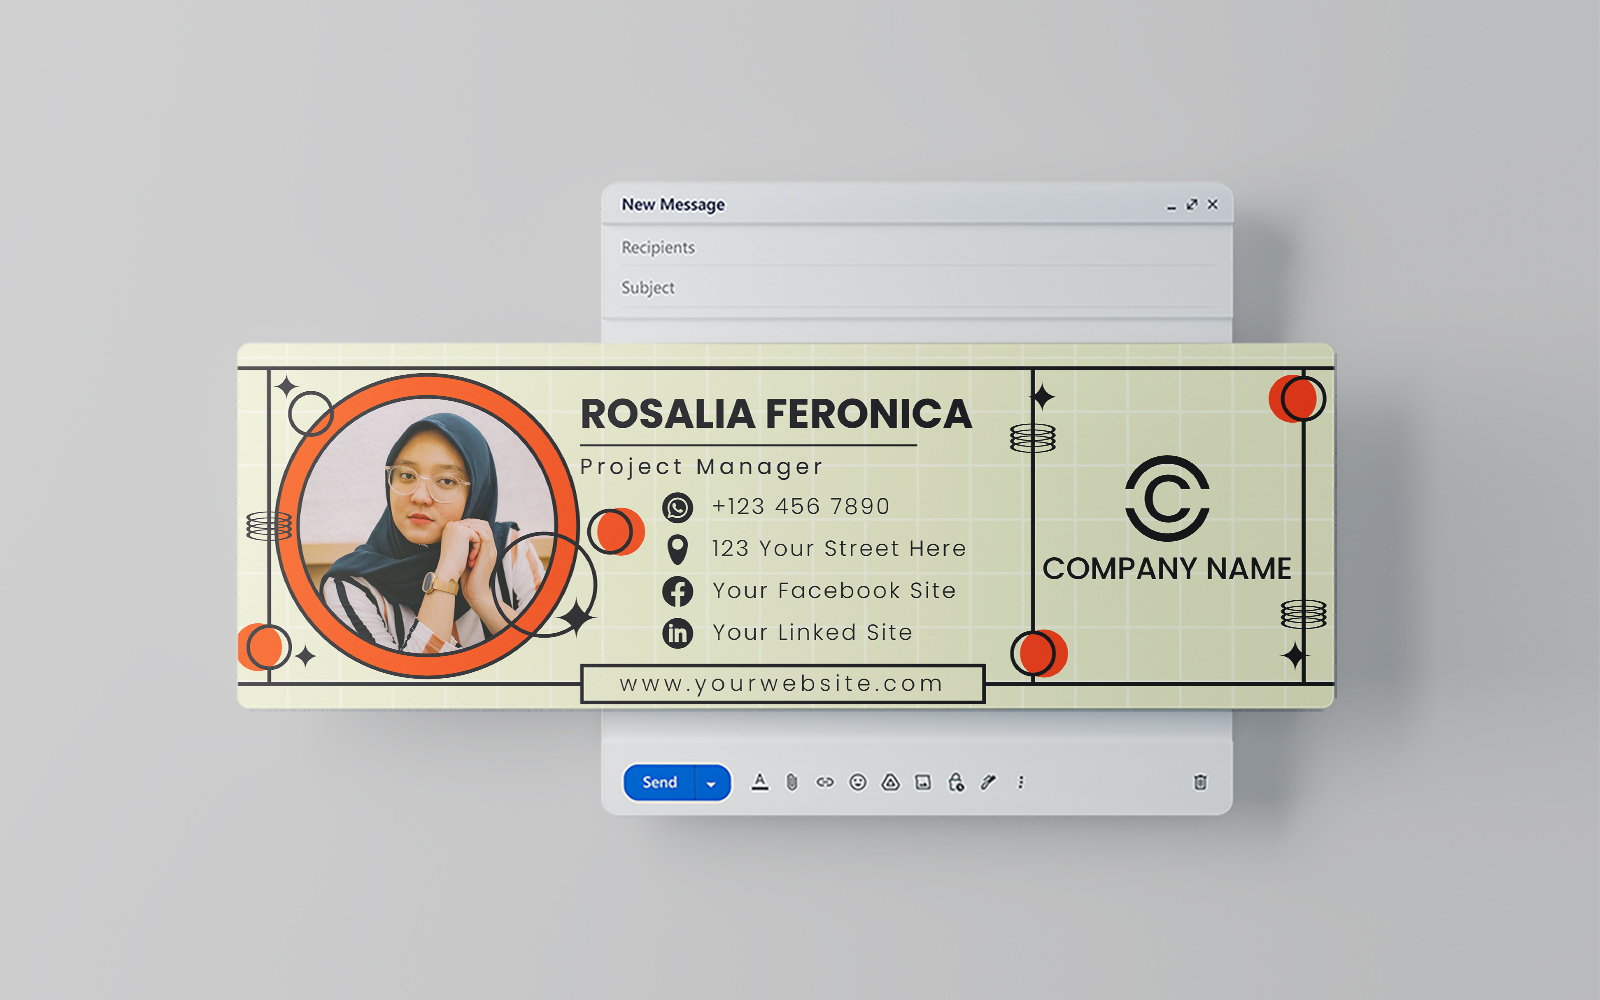
Task: Click '123 Your Street Here' address
Action: (x=839, y=549)
